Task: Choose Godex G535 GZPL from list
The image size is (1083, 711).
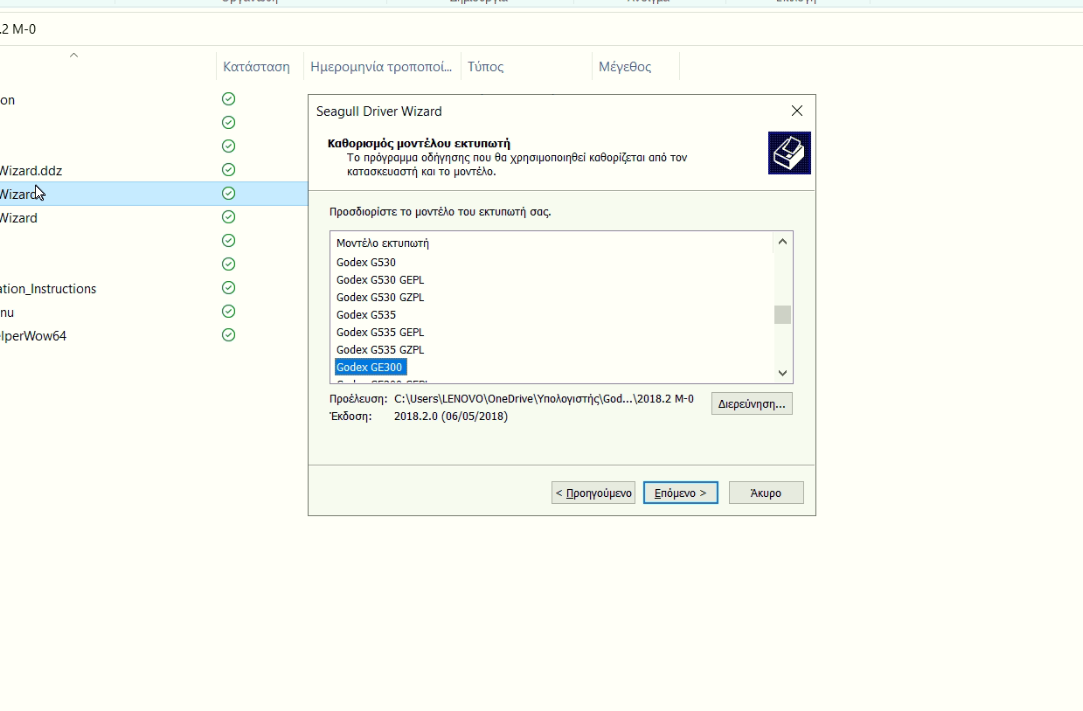Action: (380, 350)
